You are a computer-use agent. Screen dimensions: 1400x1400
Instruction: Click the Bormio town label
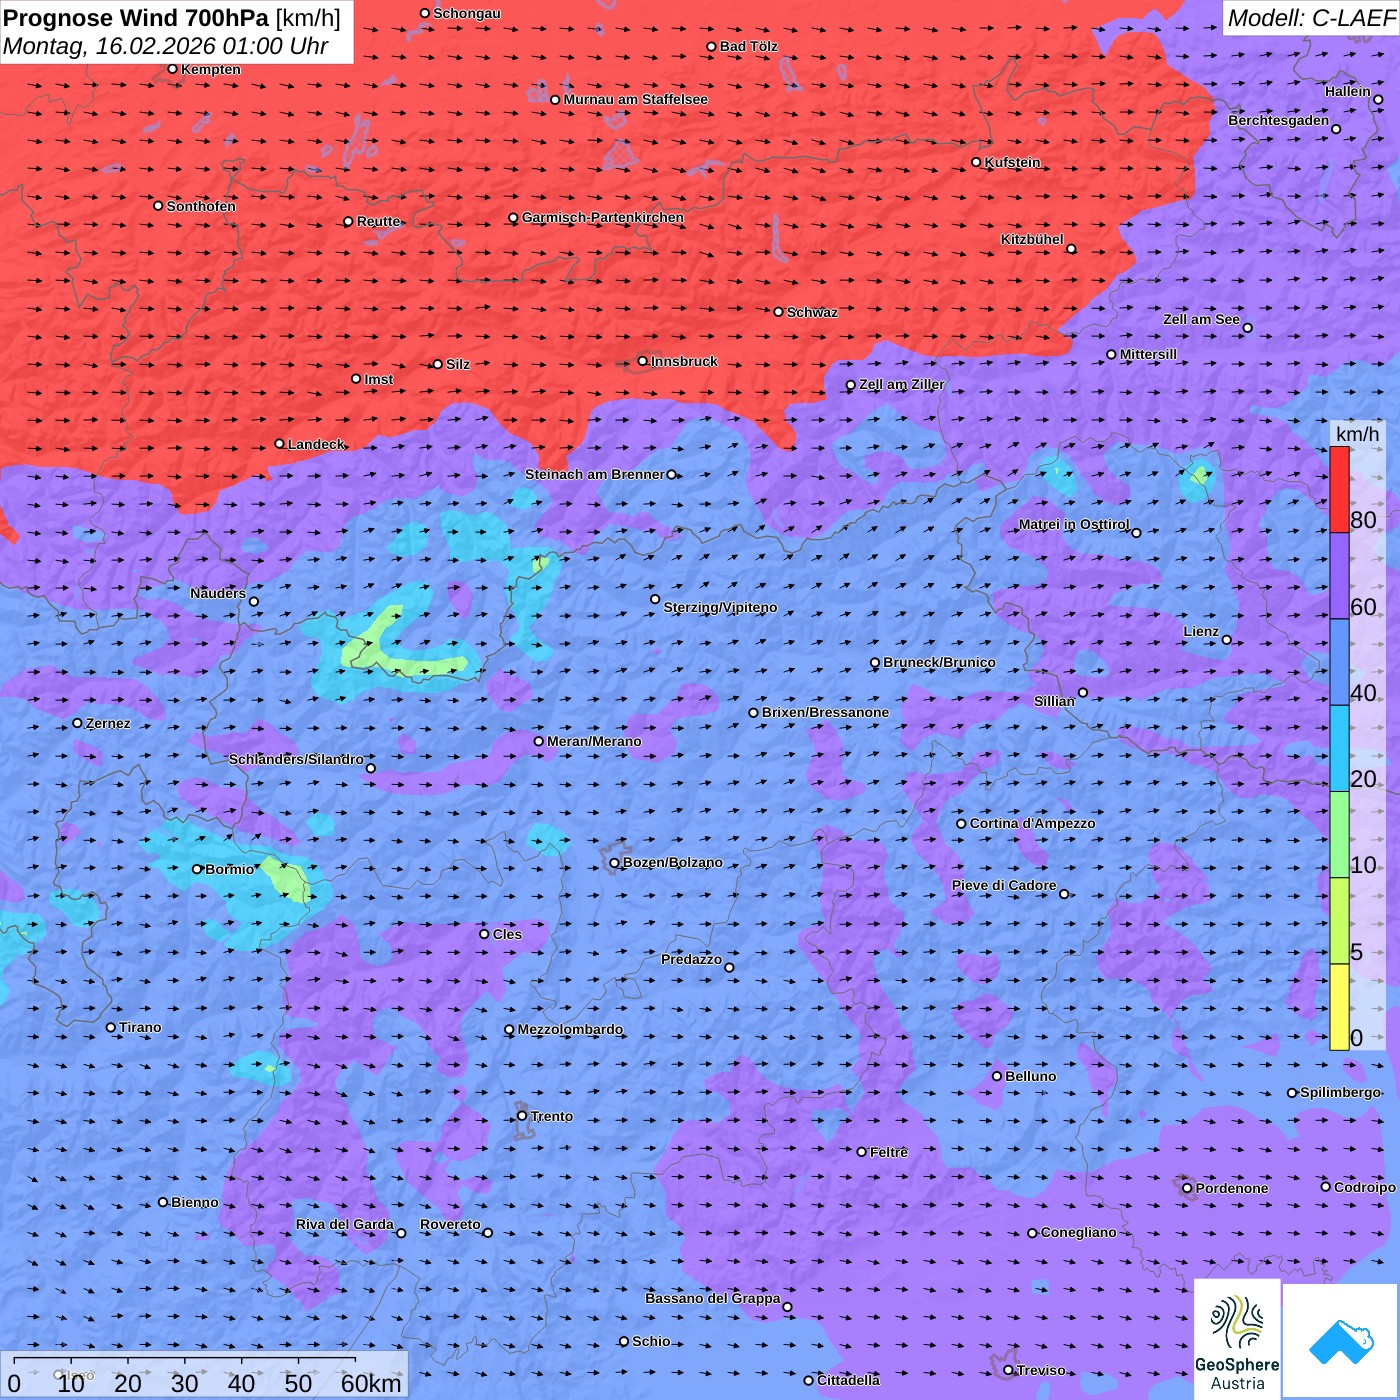pyautogui.click(x=229, y=869)
